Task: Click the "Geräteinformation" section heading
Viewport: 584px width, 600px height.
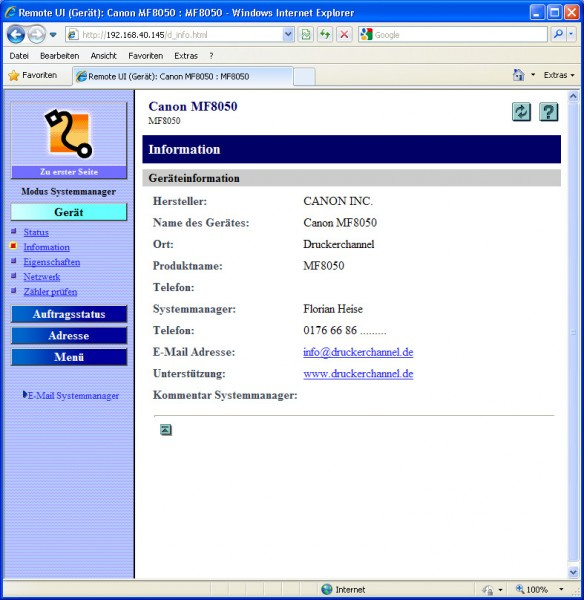Action: click(x=194, y=178)
